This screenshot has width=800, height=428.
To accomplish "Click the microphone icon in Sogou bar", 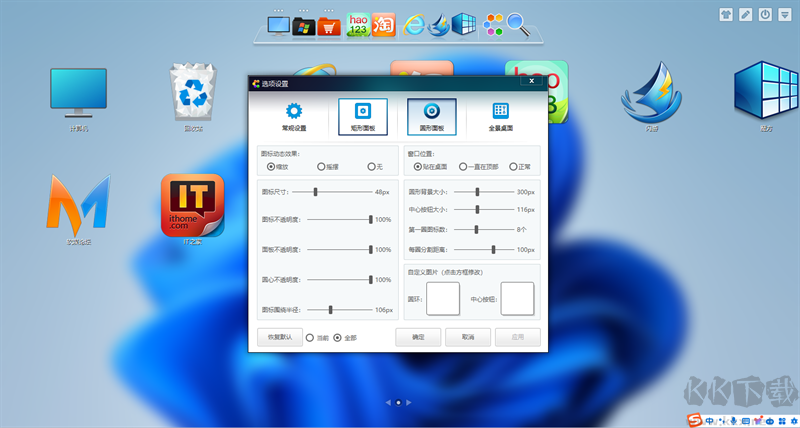I will point(734,421).
